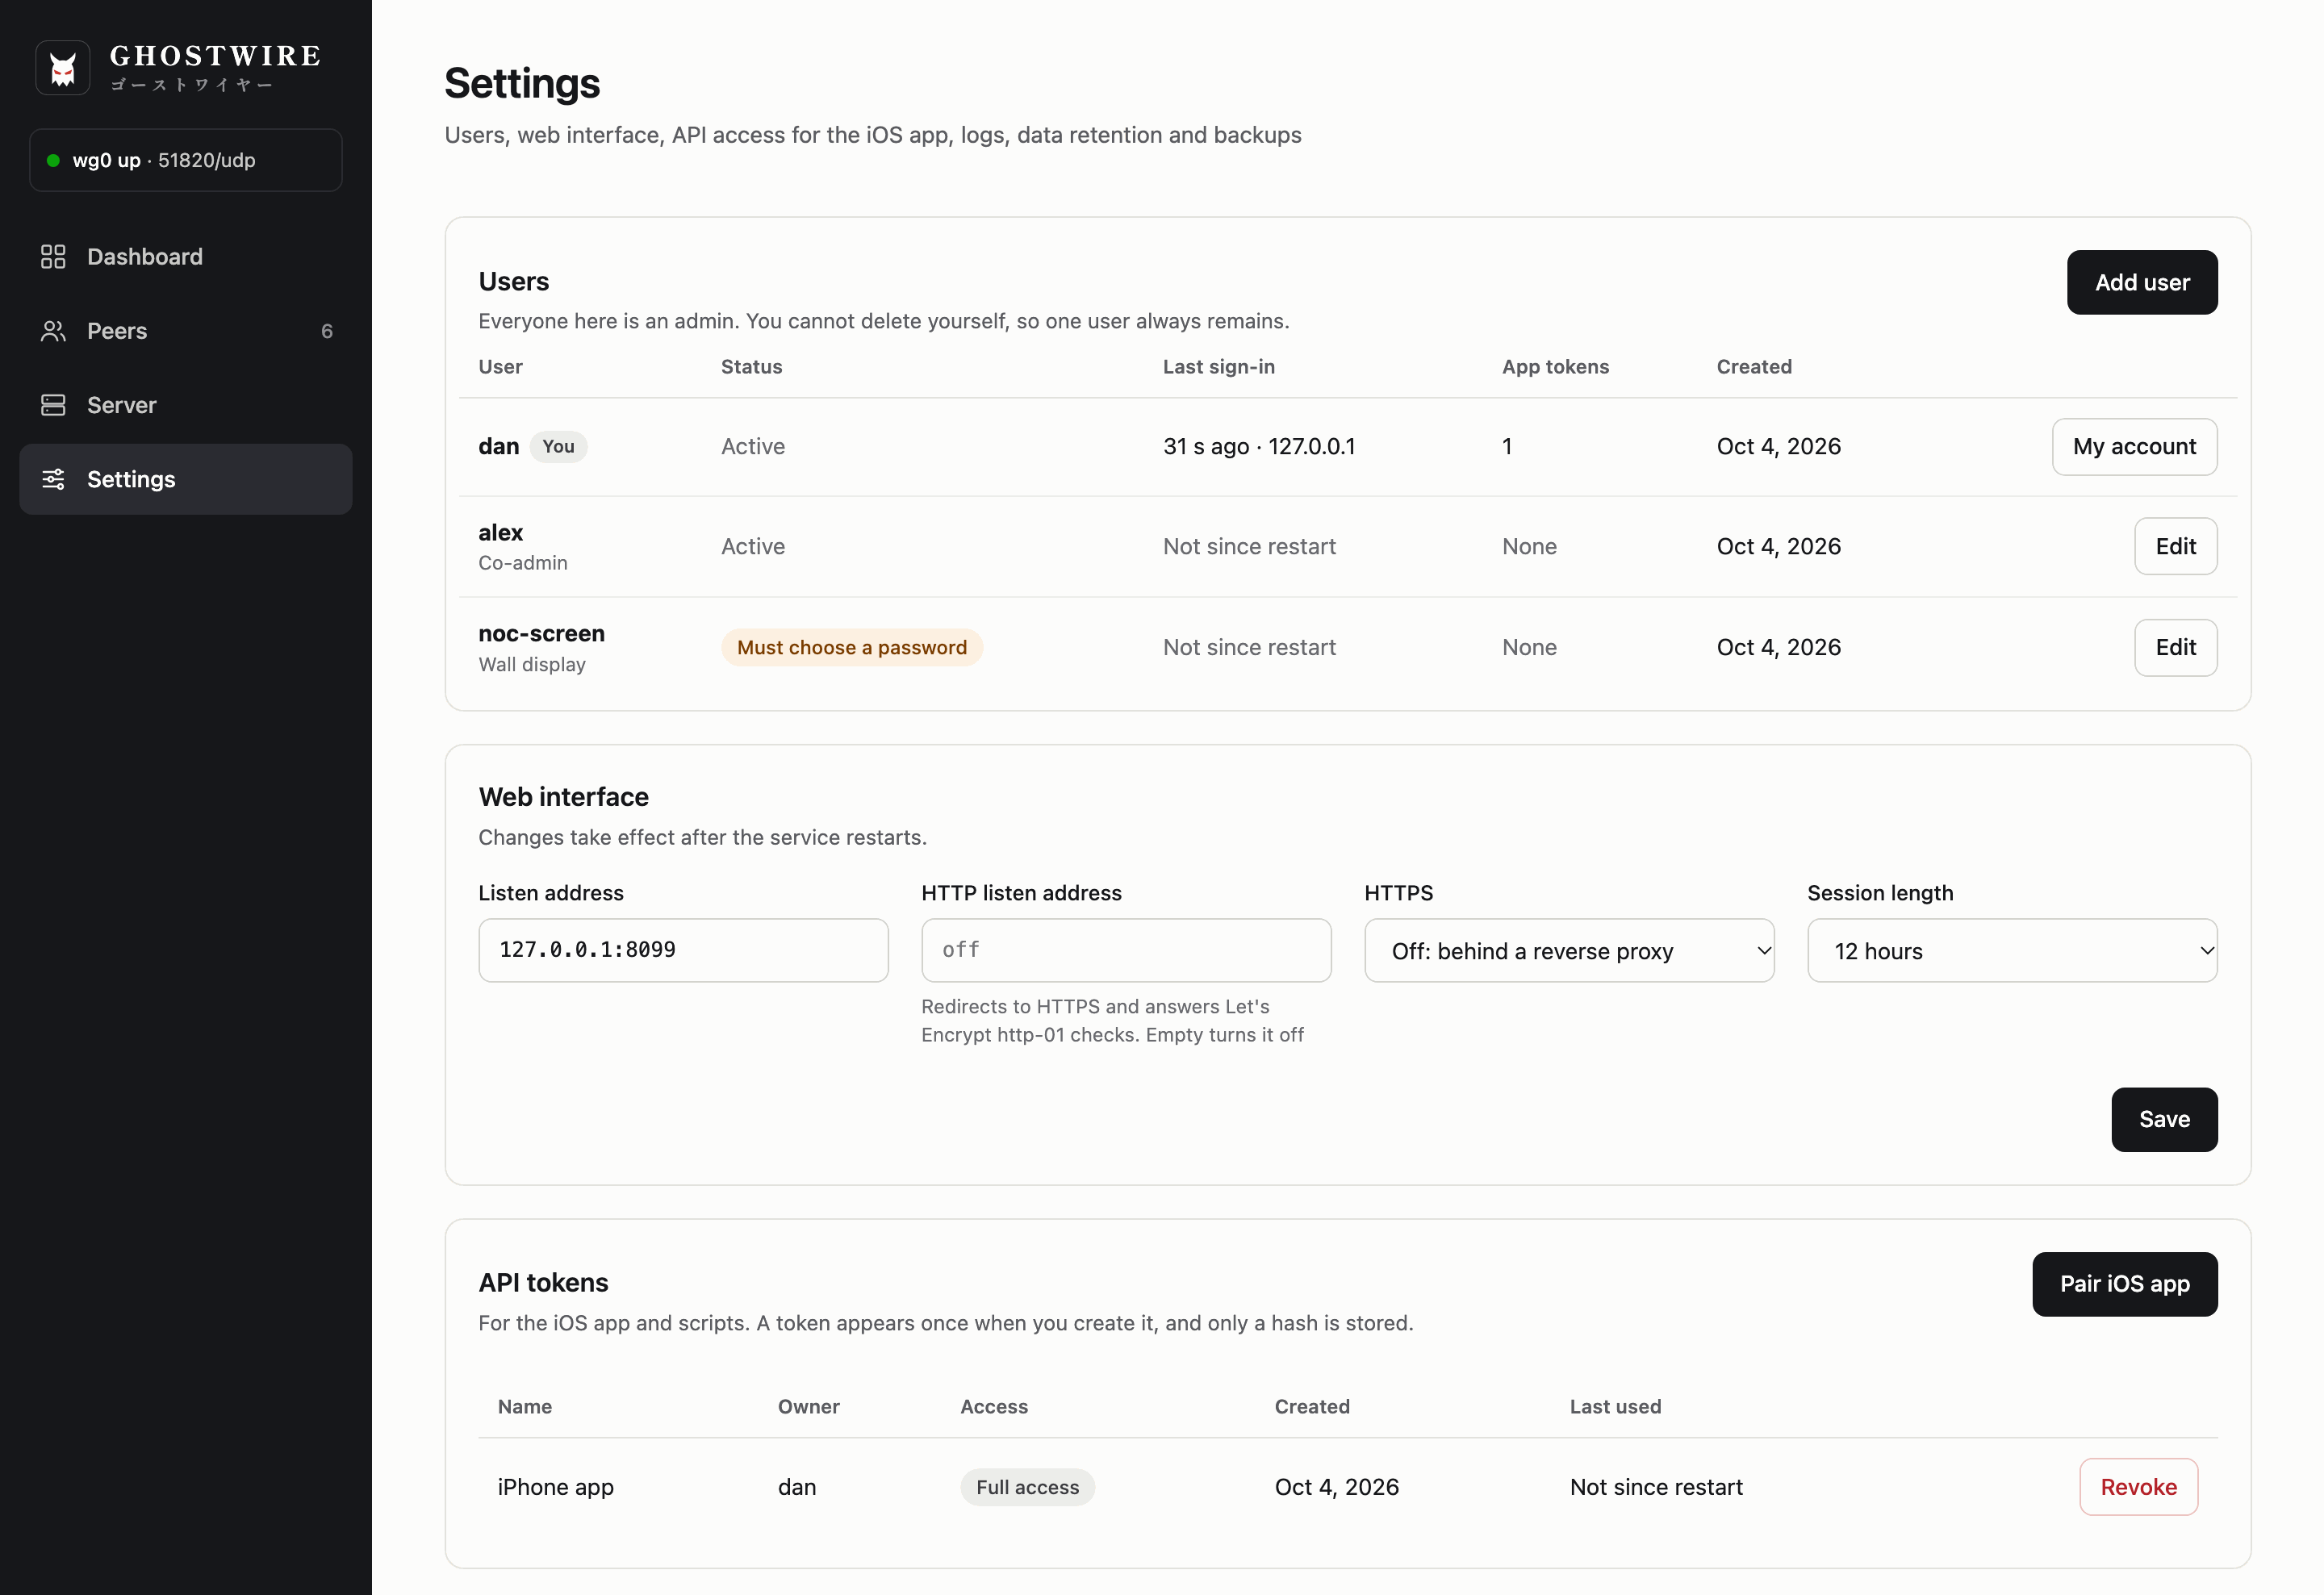Click the green wg0 status dot
Image resolution: width=2324 pixels, height=1595 pixels.
click(53, 160)
